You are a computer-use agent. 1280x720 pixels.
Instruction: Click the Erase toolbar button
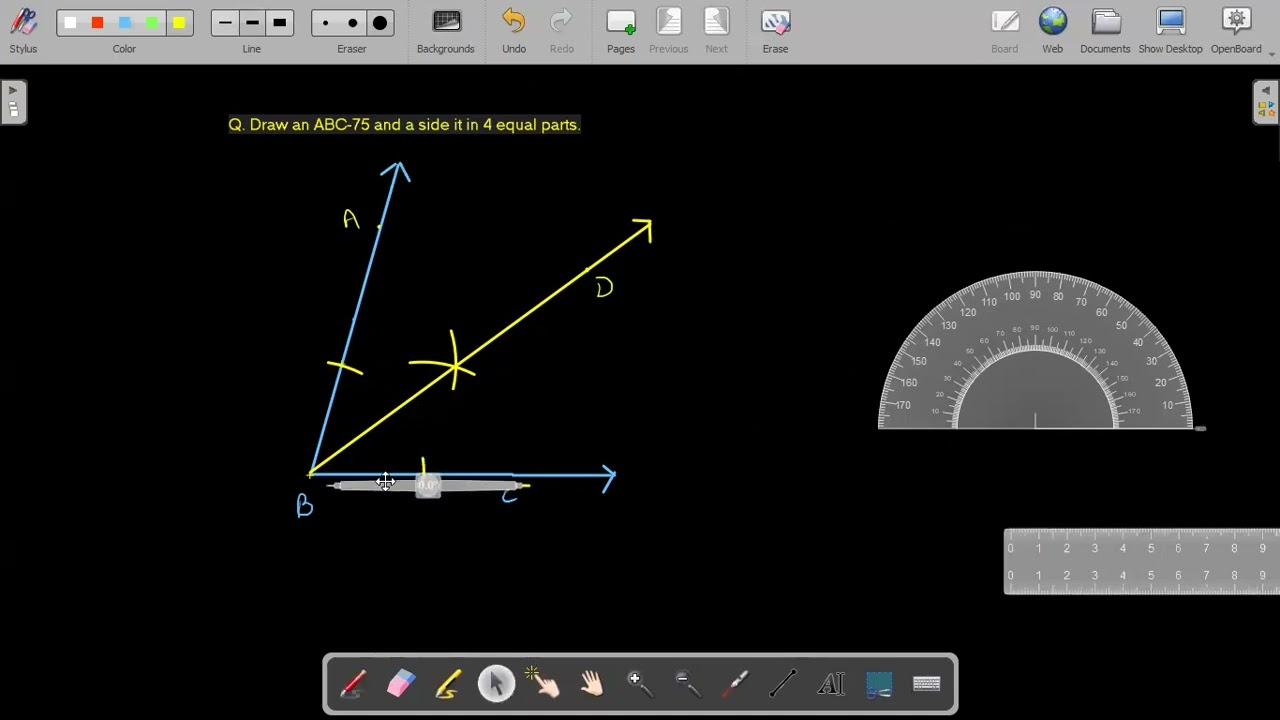775,31
